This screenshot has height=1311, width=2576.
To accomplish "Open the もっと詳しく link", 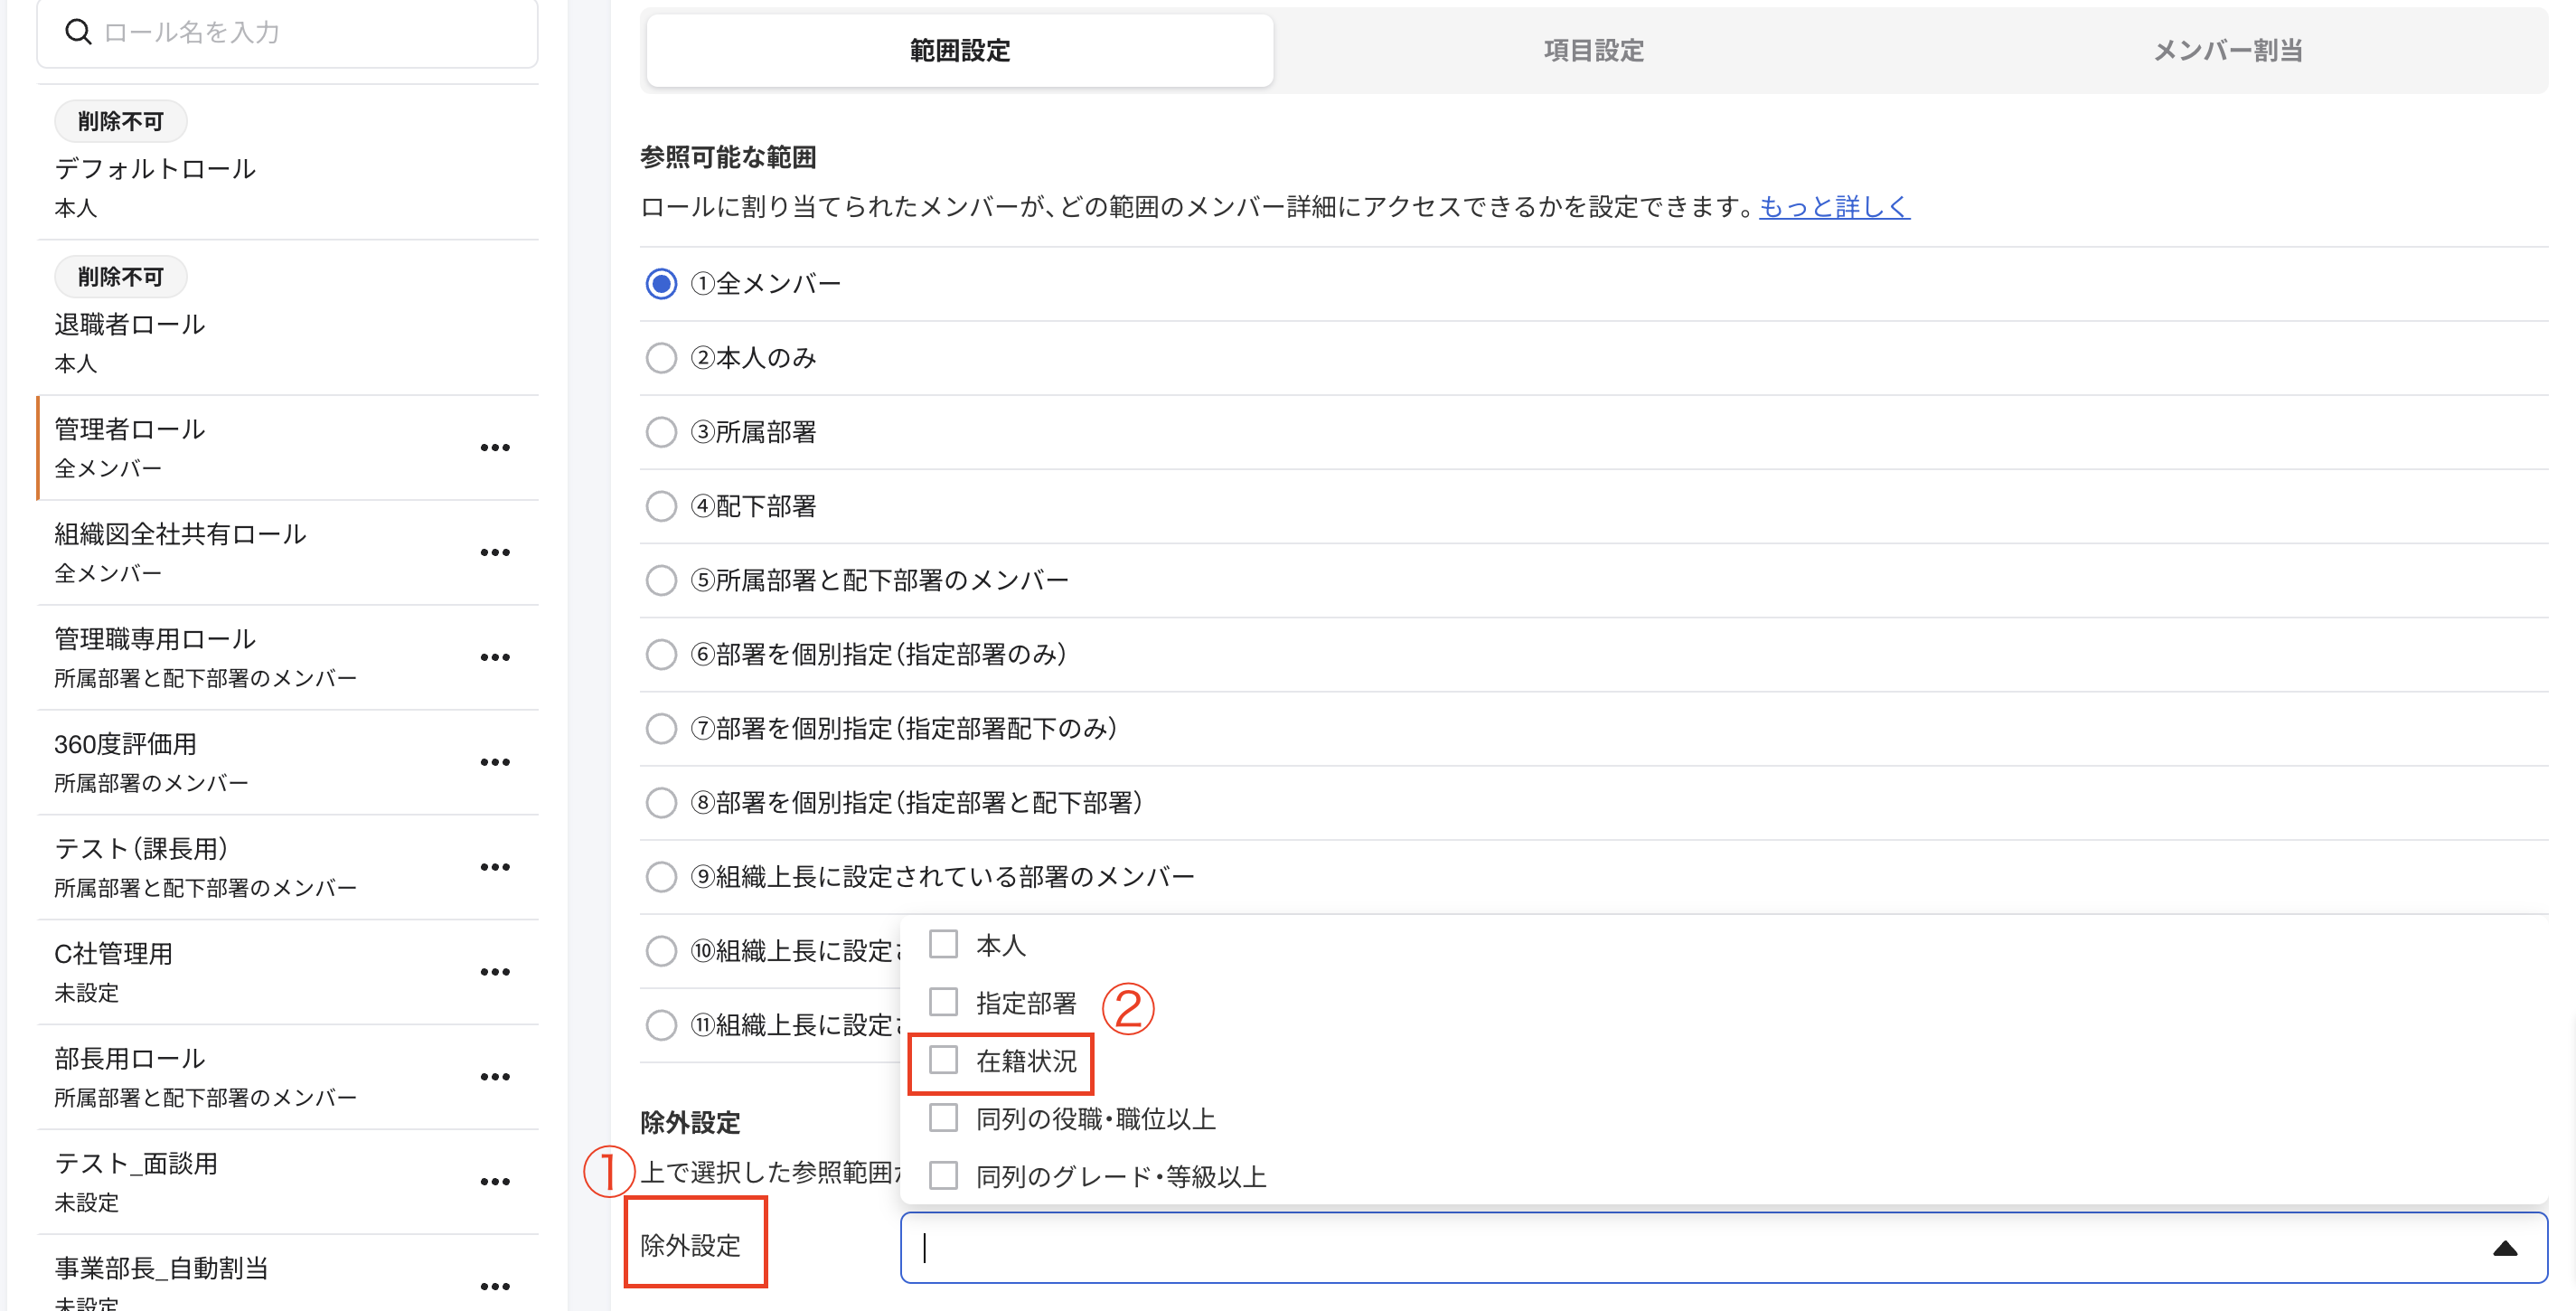I will 1833,207.
